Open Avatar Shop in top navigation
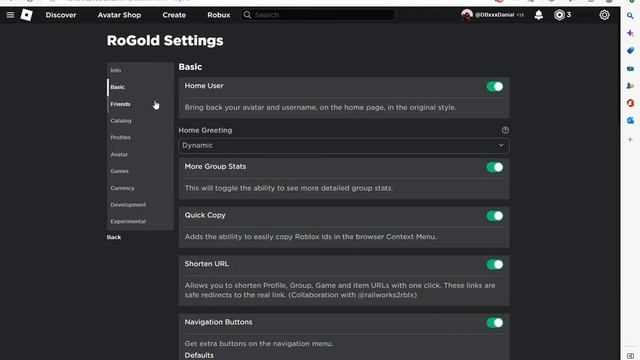This screenshot has width=640, height=360. (x=119, y=15)
